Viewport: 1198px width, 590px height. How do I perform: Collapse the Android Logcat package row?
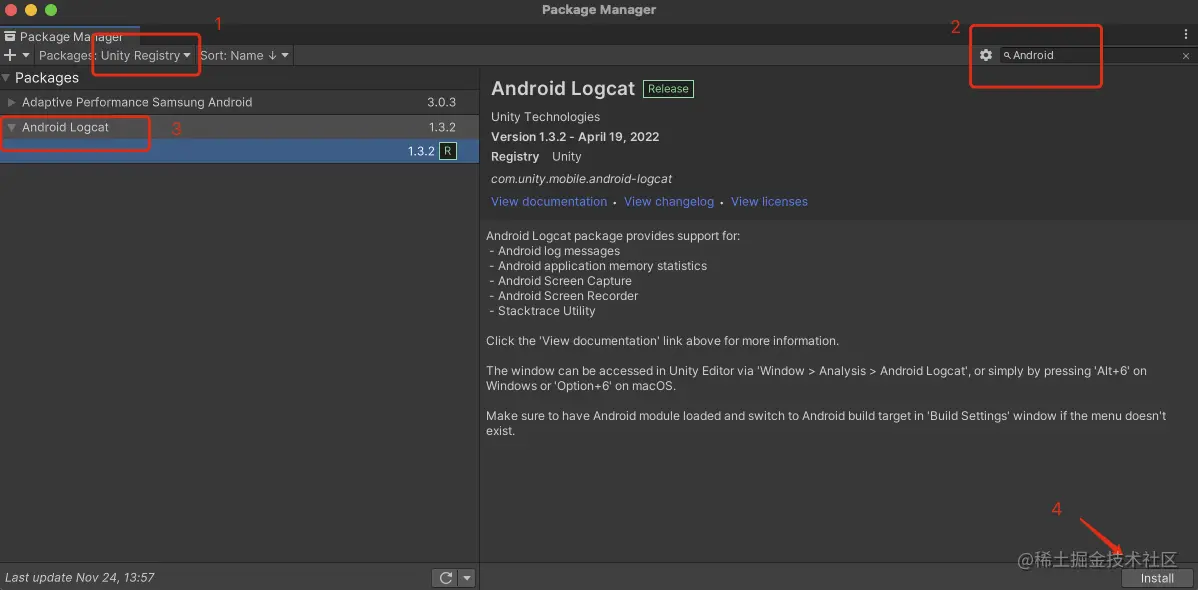coord(11,128)
